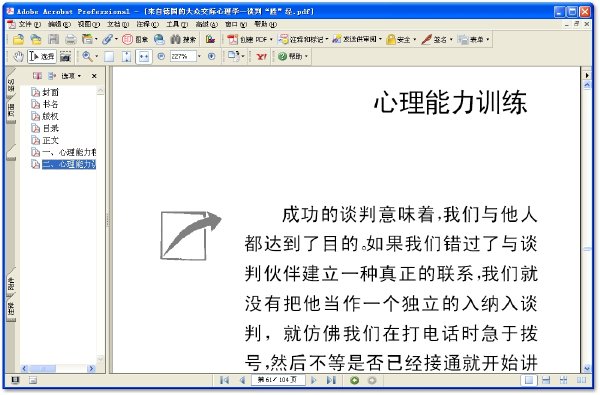Select Continuous-Facing layout in status bar
This screenshot has height=395, width=600.
click(x=563, y=380)
